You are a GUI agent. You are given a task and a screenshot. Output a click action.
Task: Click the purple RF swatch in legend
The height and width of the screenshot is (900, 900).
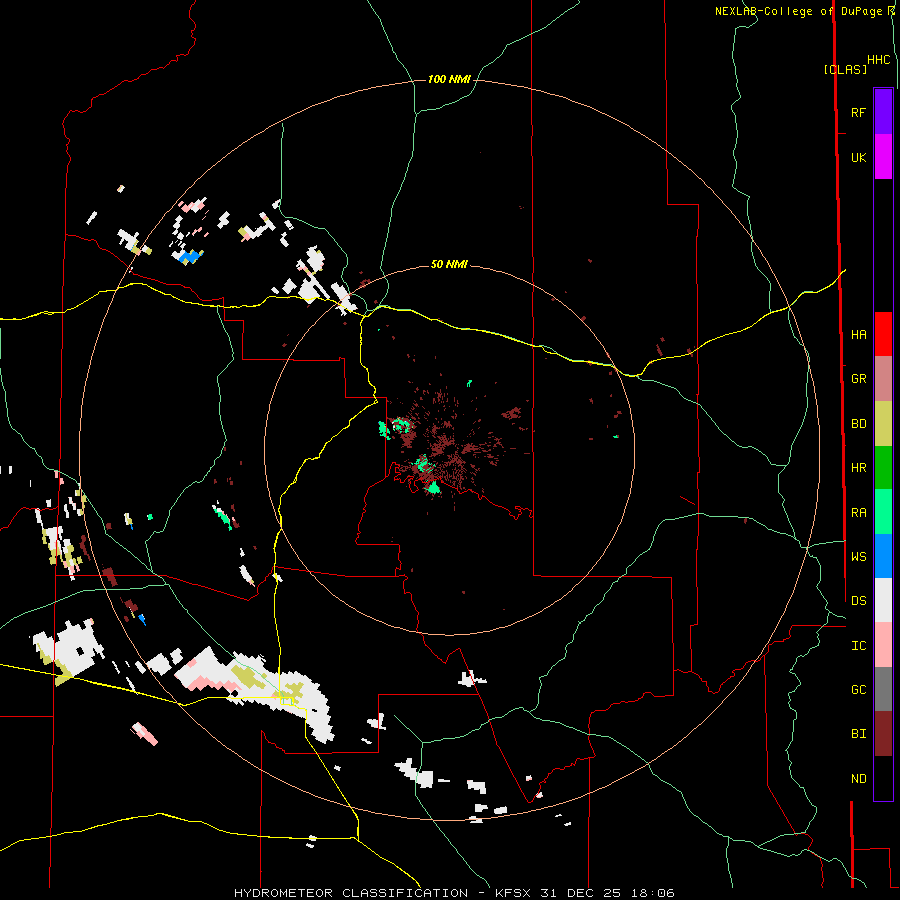click(x=883, y=111)
